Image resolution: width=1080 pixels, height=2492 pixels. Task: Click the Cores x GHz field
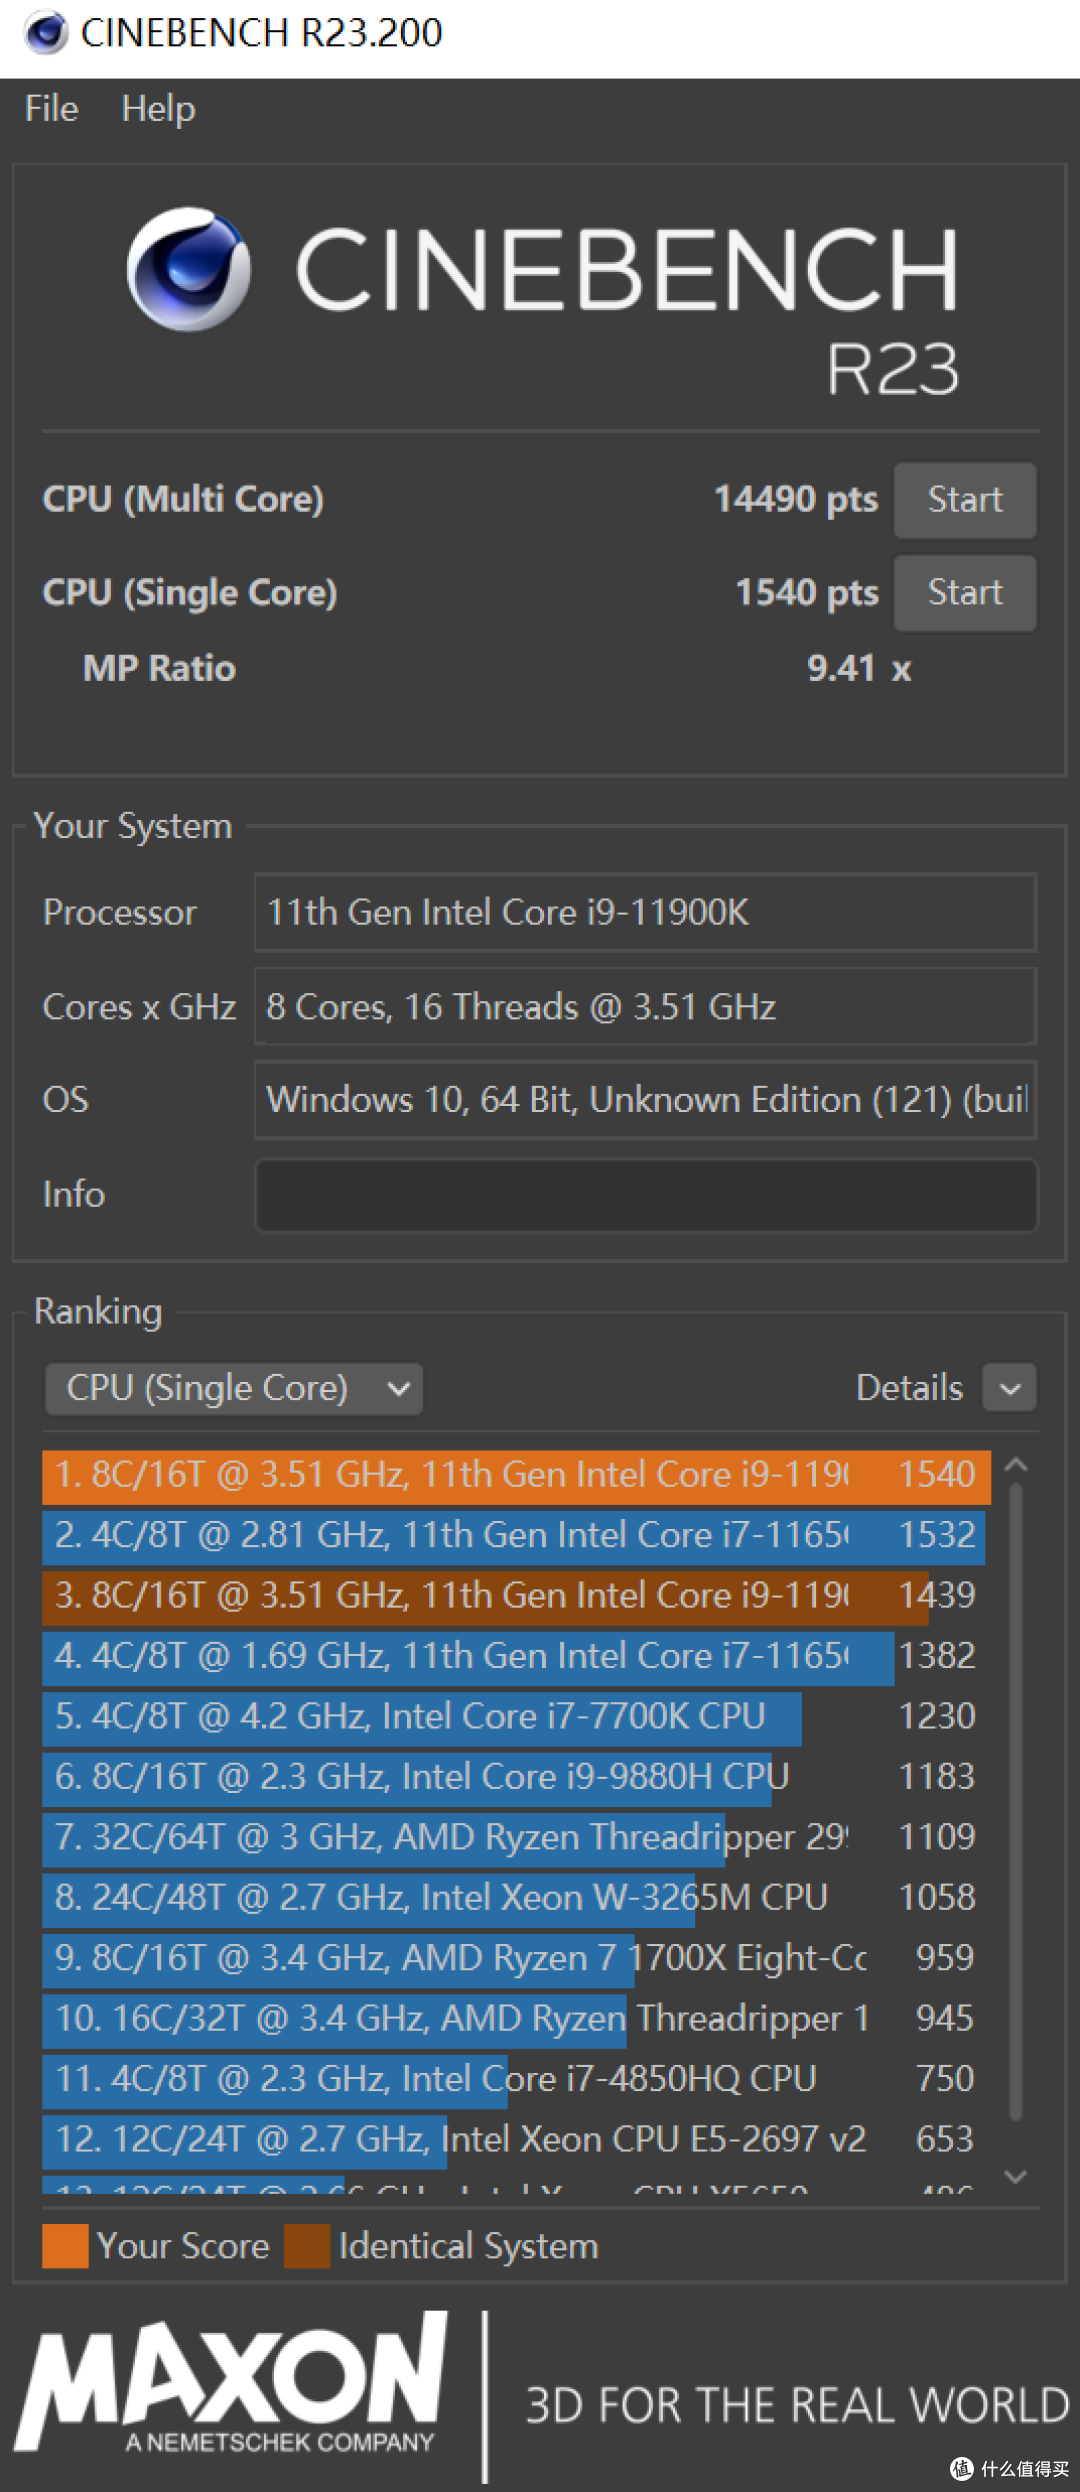coord(645,1006)
